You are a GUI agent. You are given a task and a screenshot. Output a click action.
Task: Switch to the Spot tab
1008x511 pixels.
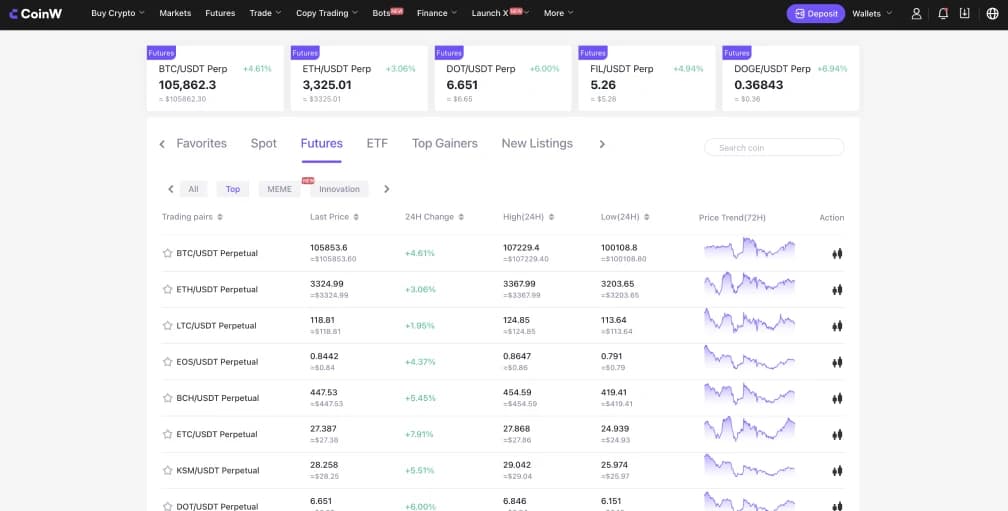point(264,143)
